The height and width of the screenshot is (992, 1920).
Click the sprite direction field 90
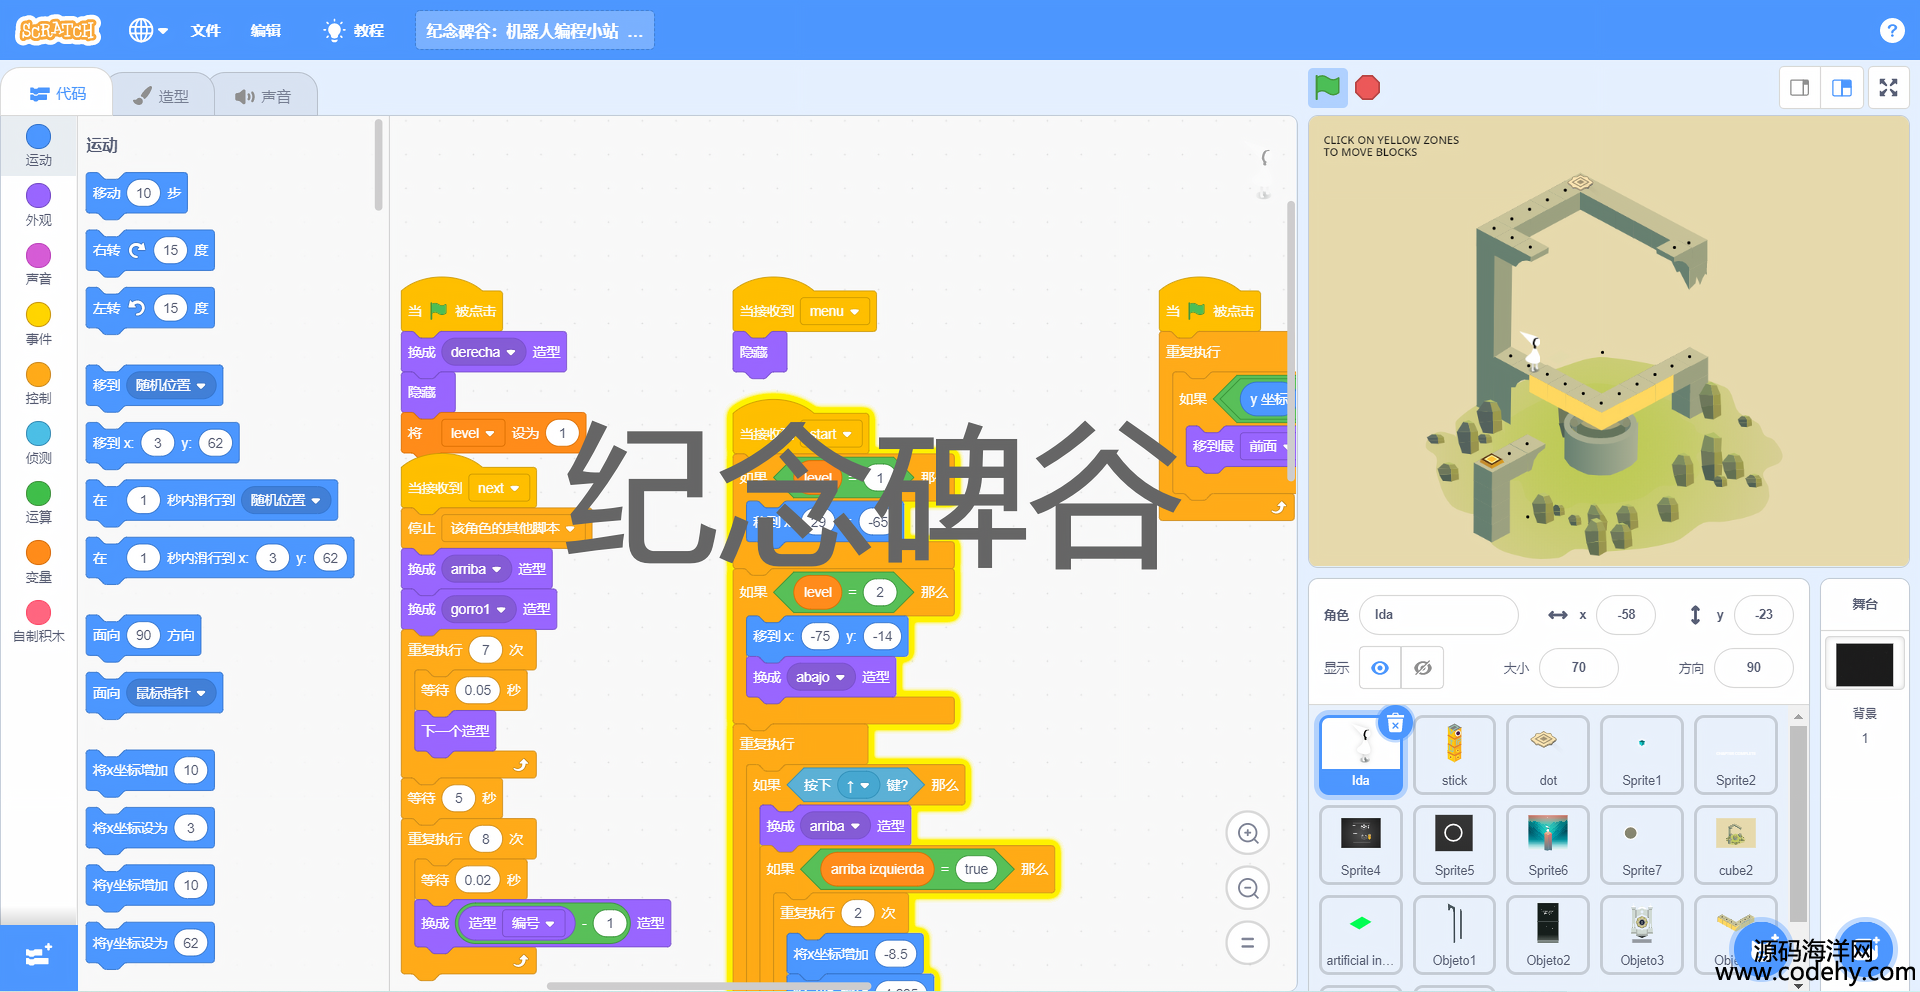(x=1753, y=668)
